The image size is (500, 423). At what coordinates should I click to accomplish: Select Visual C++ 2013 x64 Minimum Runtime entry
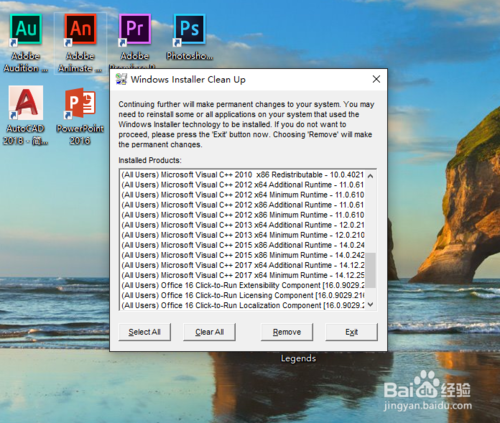[x=242, y=235]
